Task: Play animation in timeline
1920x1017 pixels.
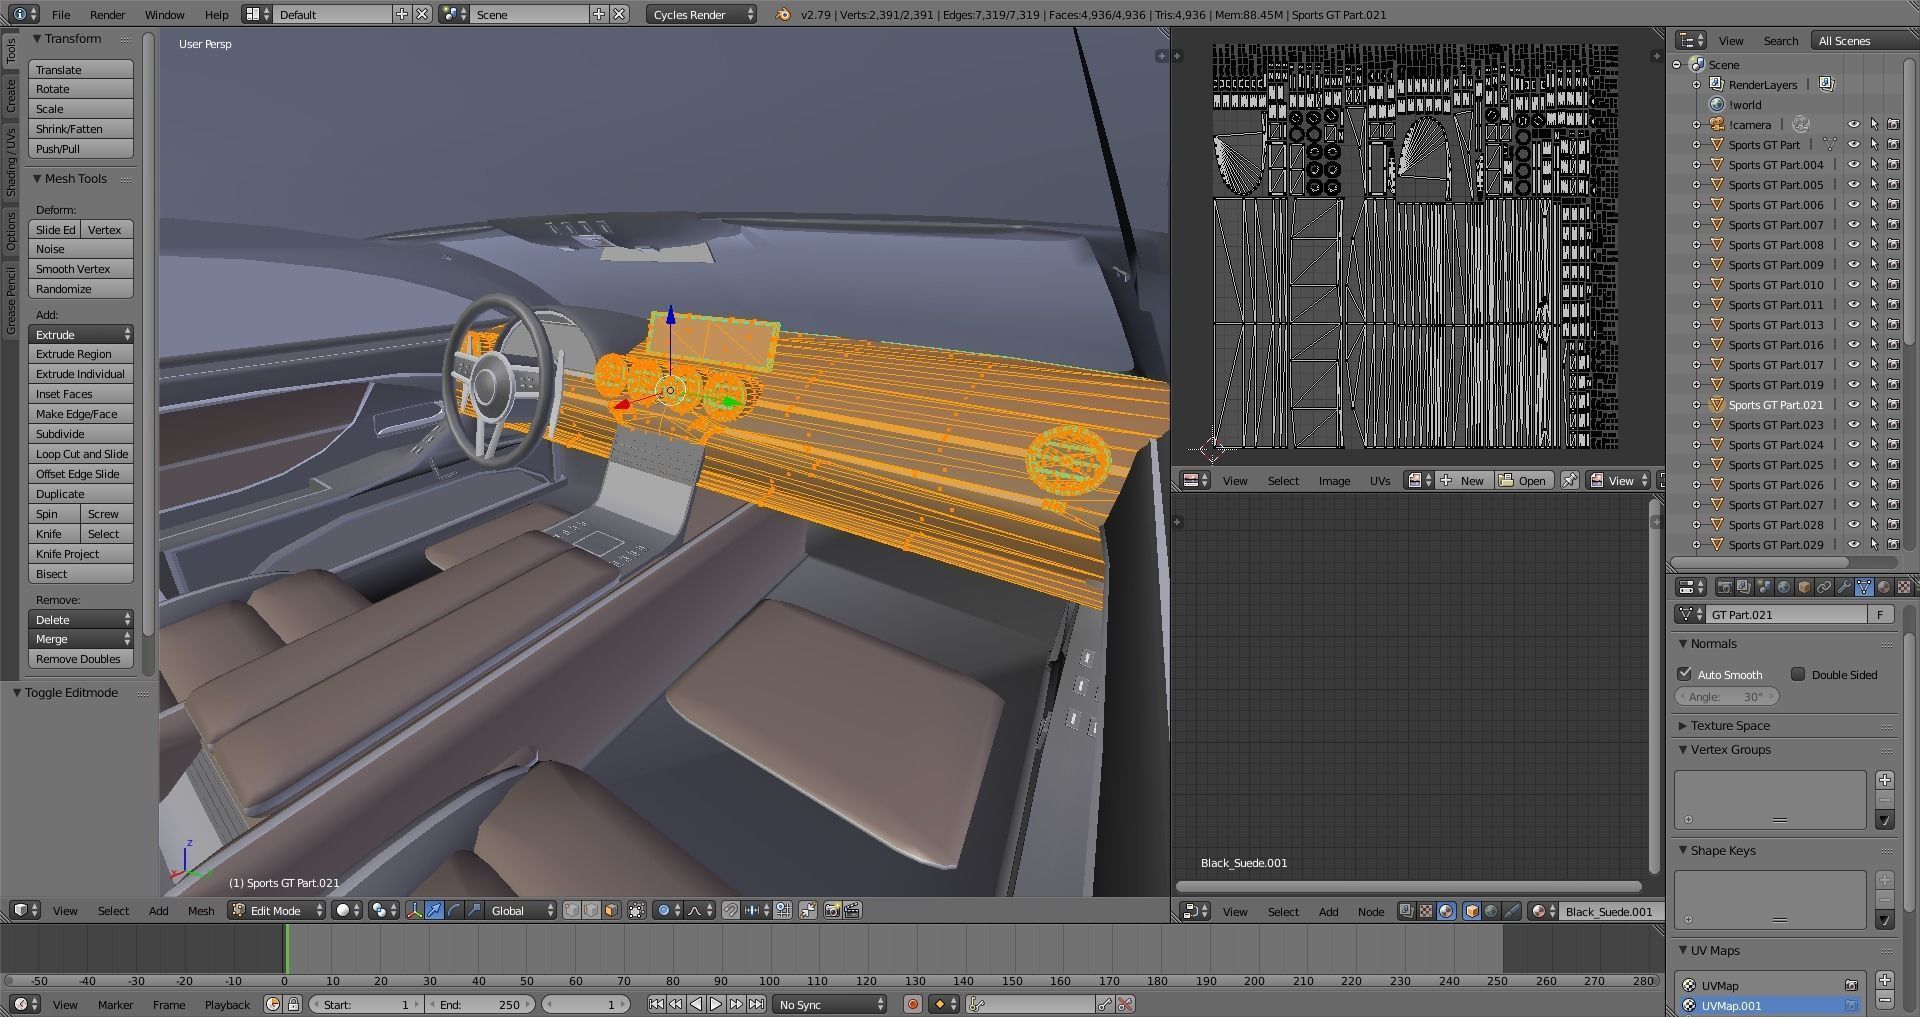Action: click(716, 1004)
